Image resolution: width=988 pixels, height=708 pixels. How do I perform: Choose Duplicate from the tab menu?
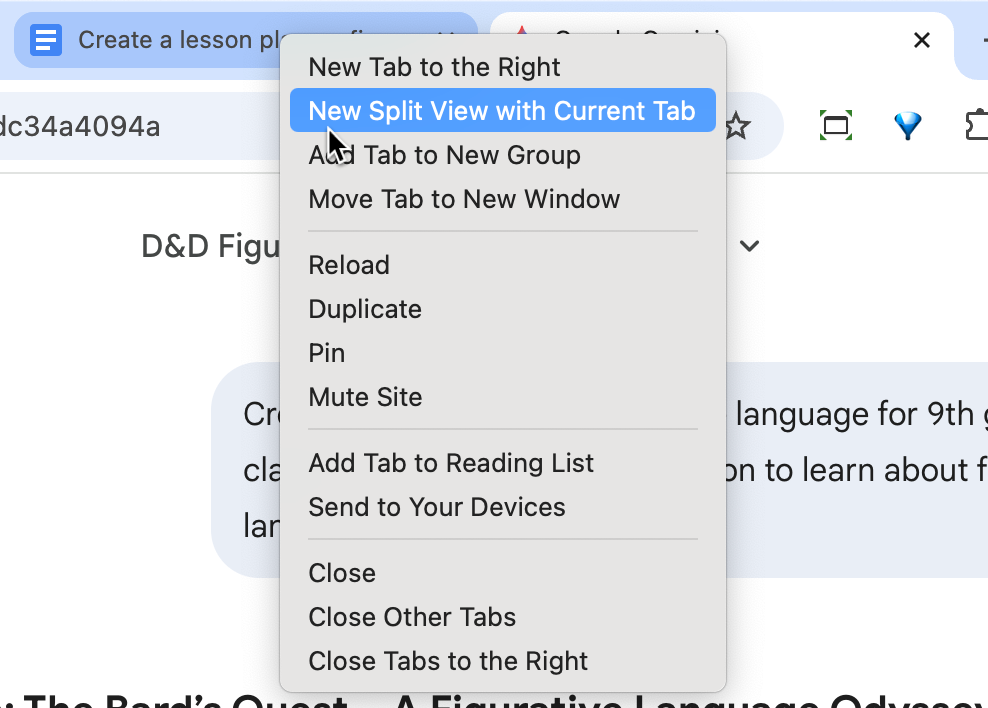(365, 309)
